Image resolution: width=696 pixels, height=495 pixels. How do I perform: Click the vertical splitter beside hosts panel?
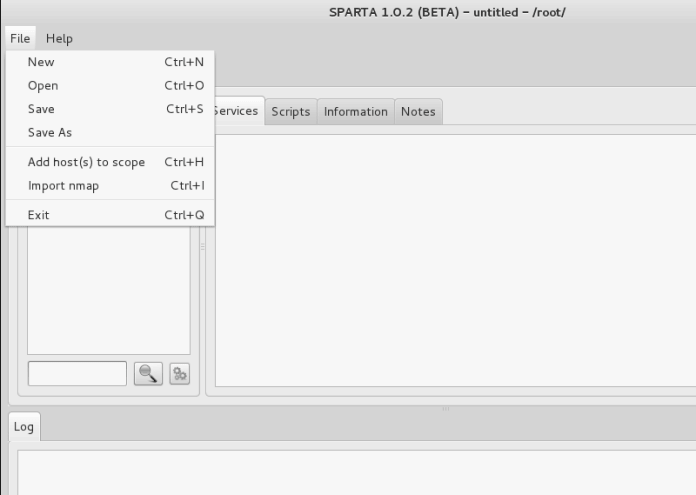coord(203,246)
